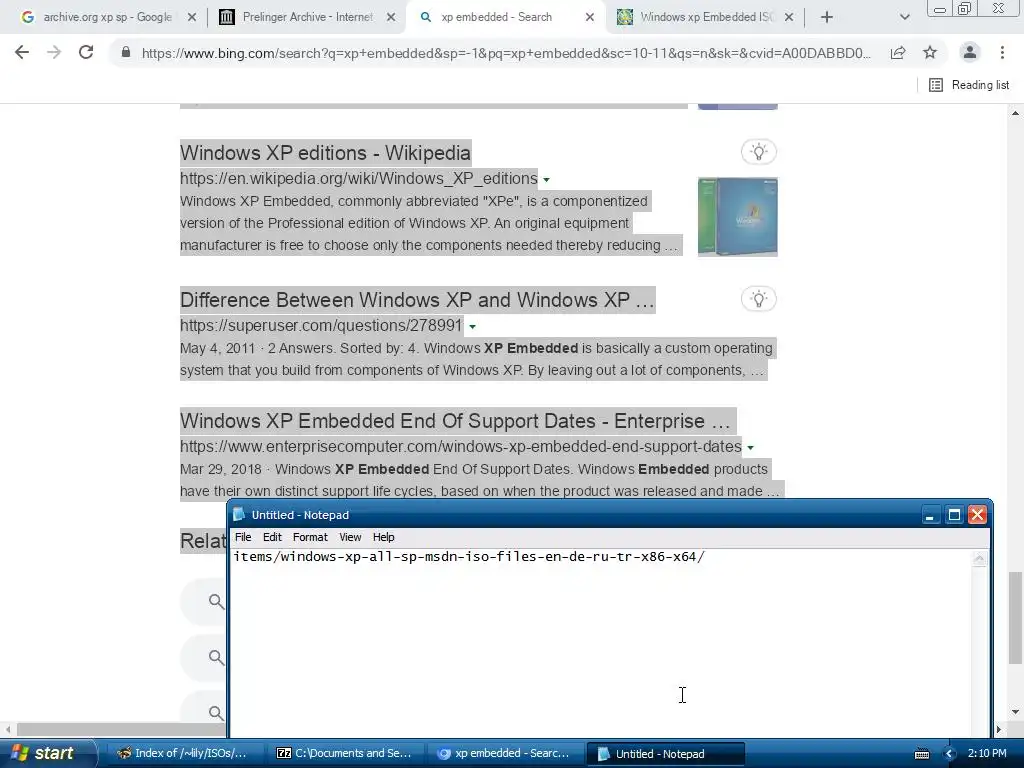Click Untitled - Notepad taskbar button
Screen dimensions: 1024x768
click(665, 753)
